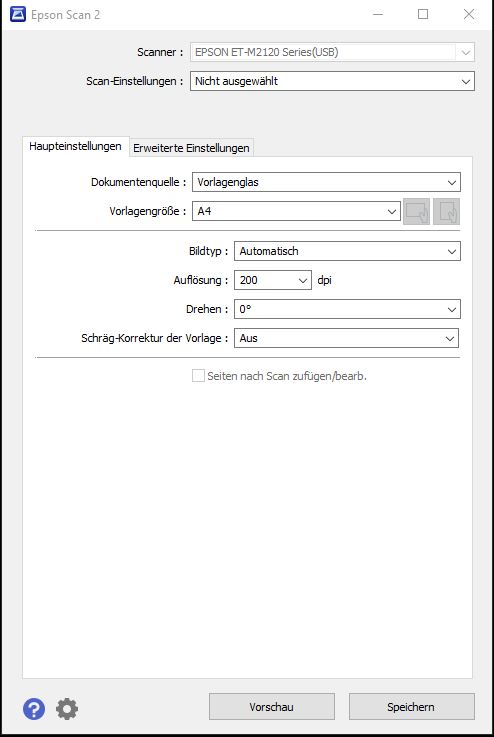Expand the Bildtyp dropdown showing Automatisch
Viewport: 494px width, 737px height.
[347, 251]
